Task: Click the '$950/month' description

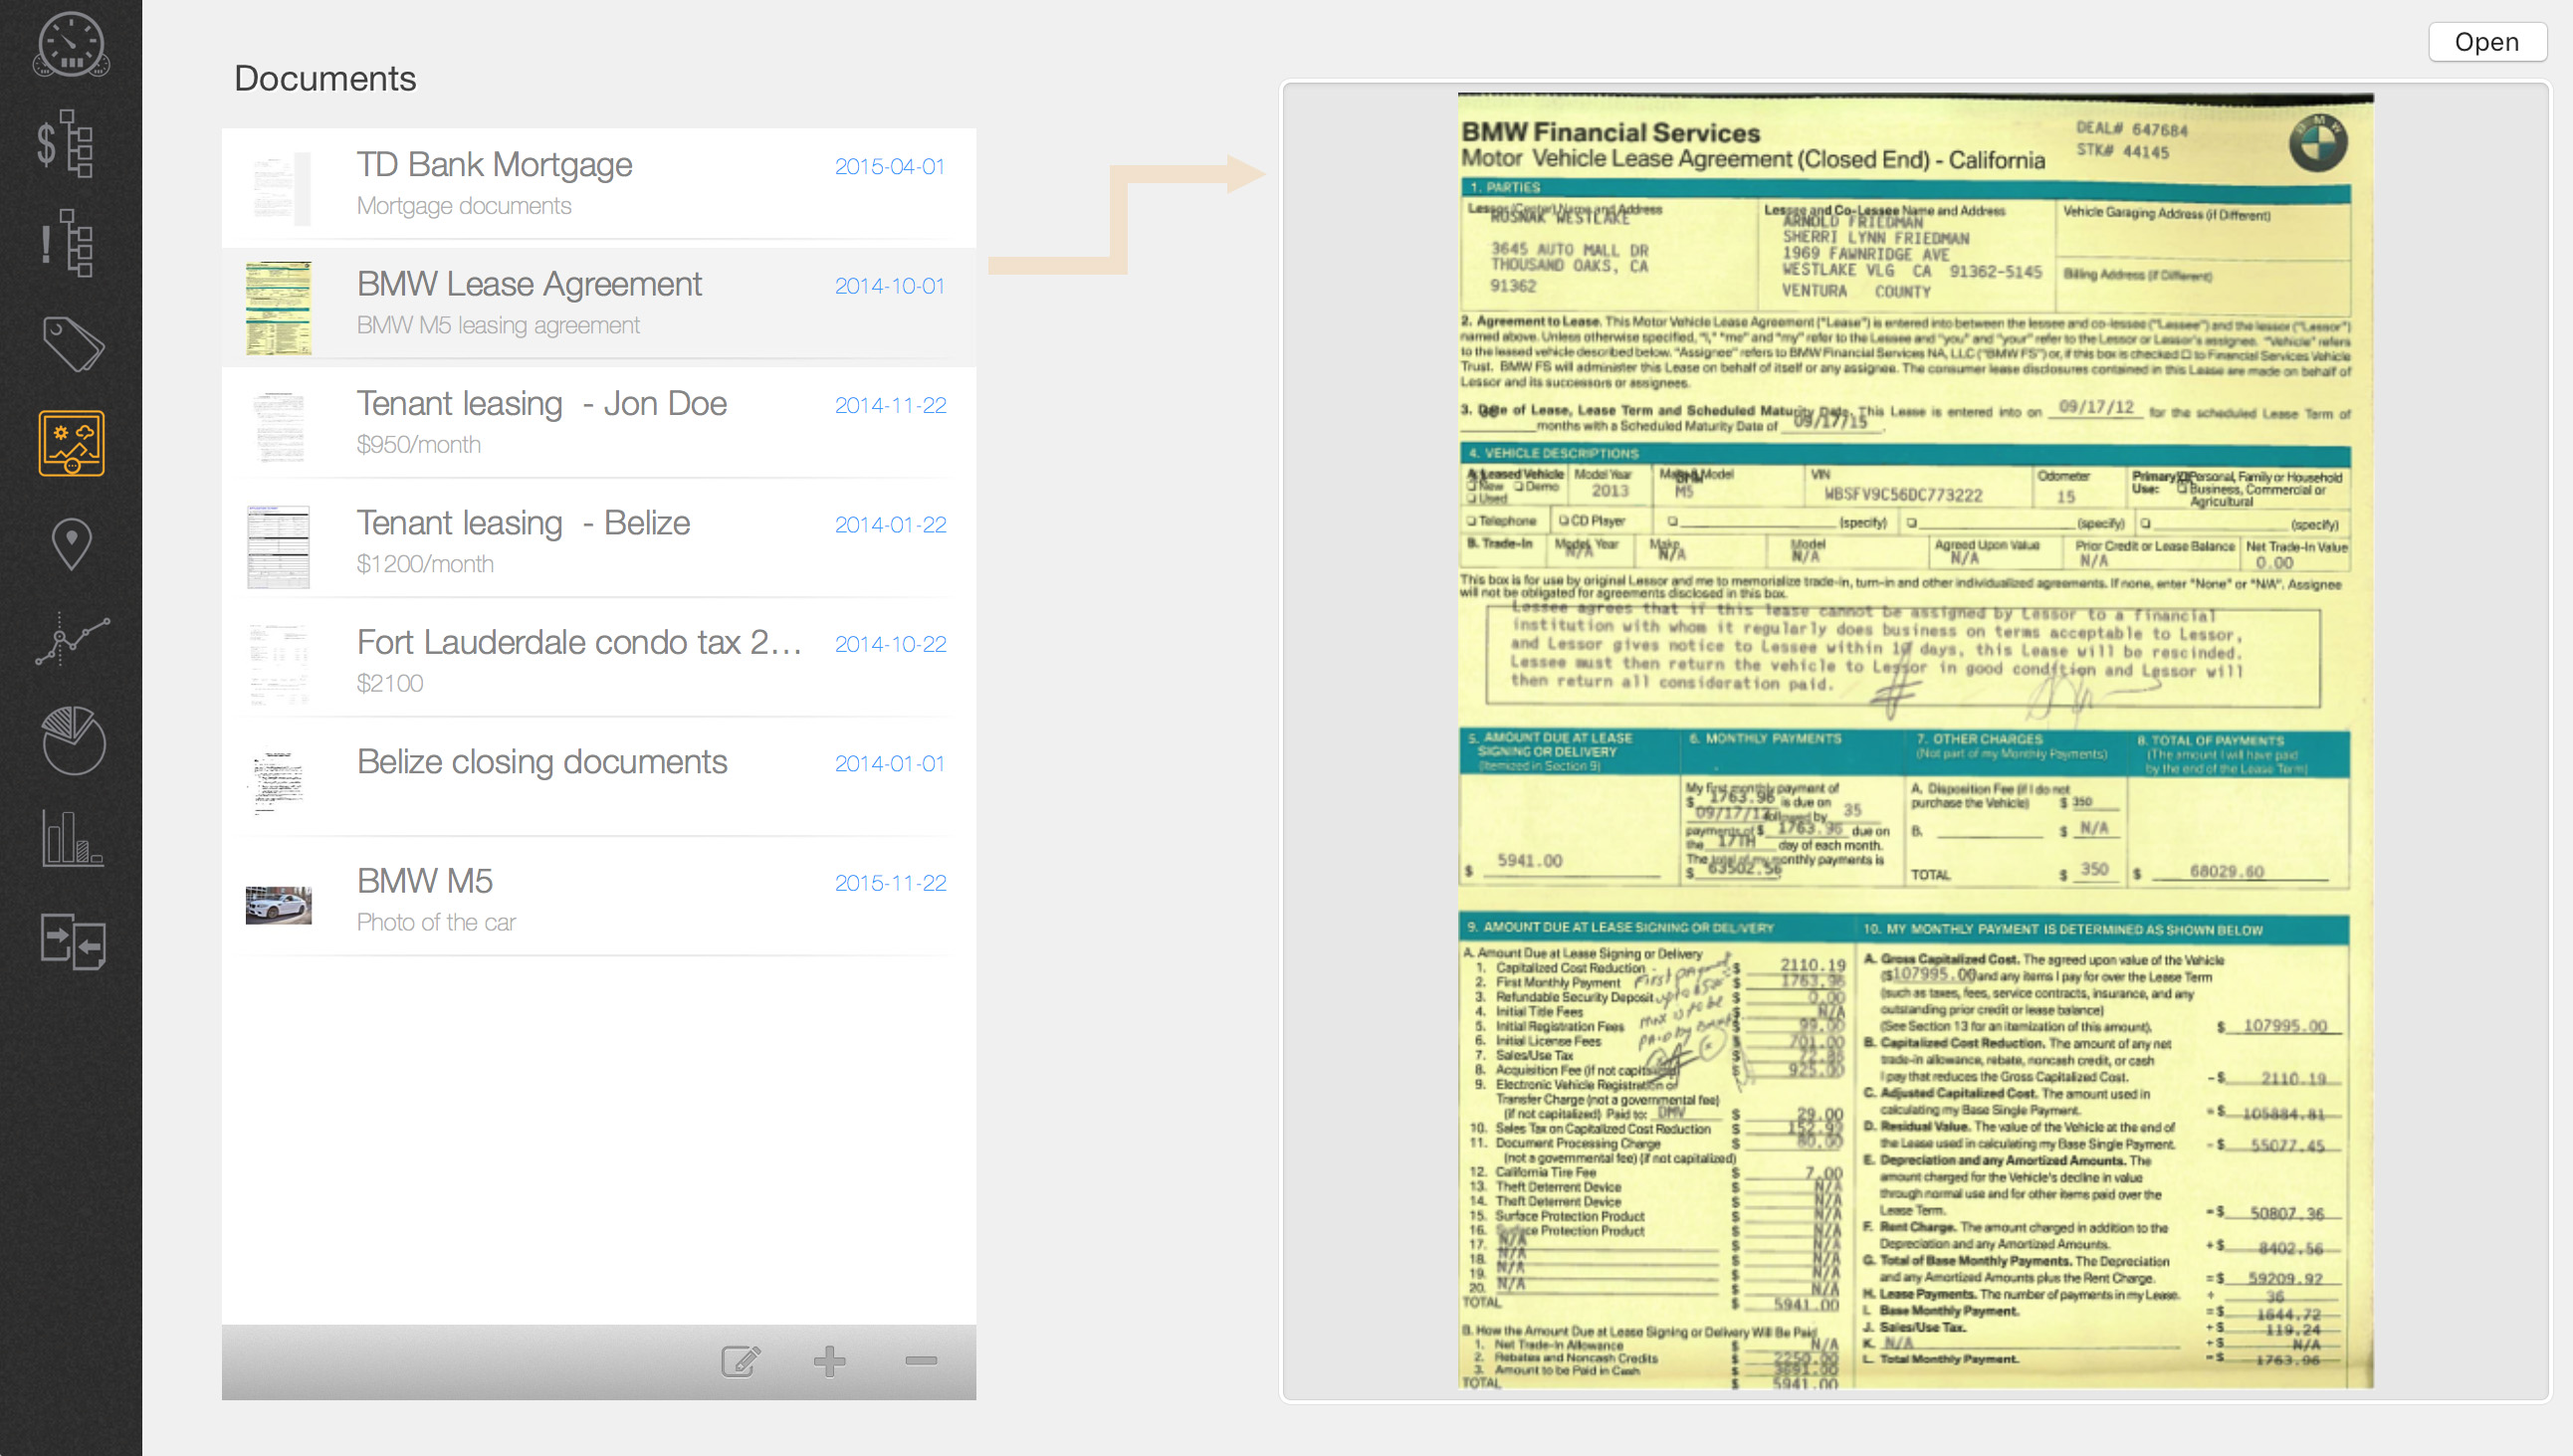Action: [418, 444]
